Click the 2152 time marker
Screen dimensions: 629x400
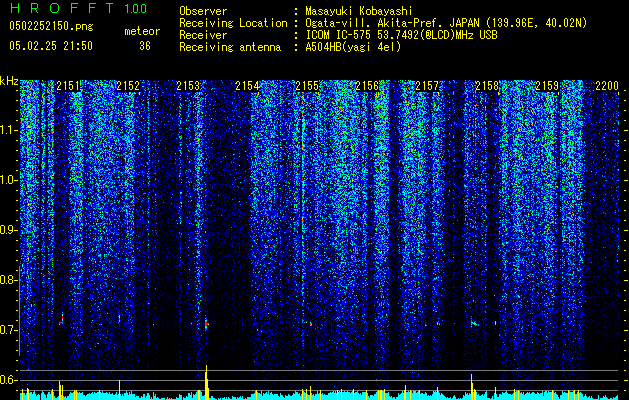[128, 86]
